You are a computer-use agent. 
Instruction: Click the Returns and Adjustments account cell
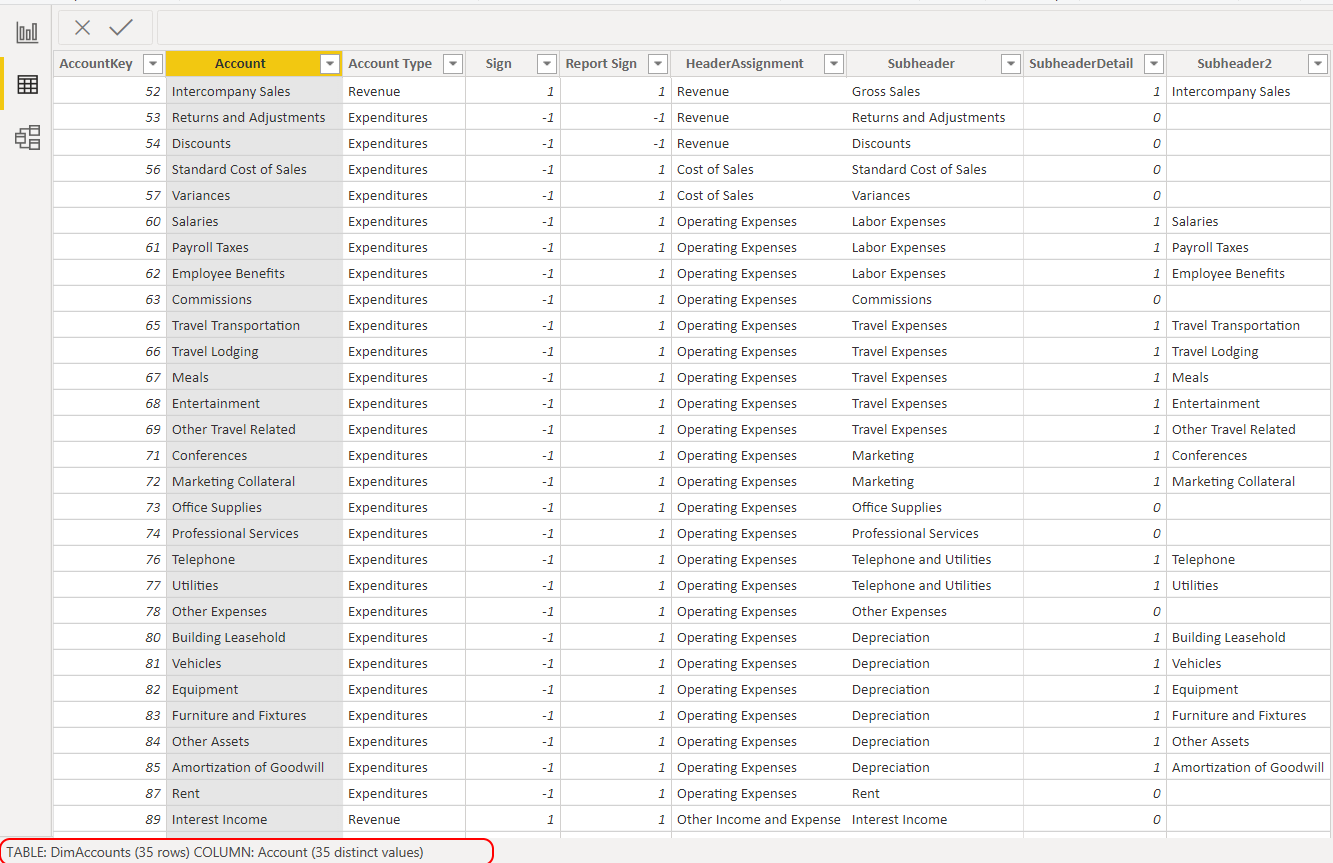click(254, 117)
